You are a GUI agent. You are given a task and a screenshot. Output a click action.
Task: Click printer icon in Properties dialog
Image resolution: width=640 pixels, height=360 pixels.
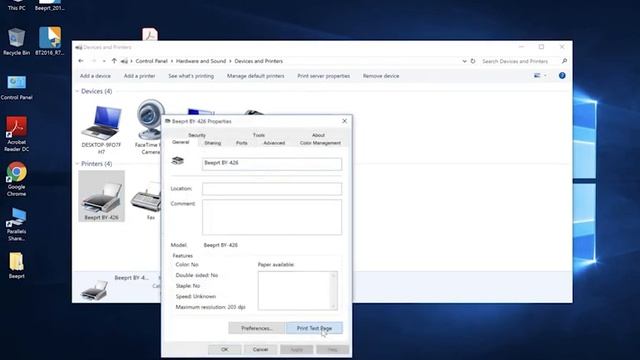pos(178,161)
